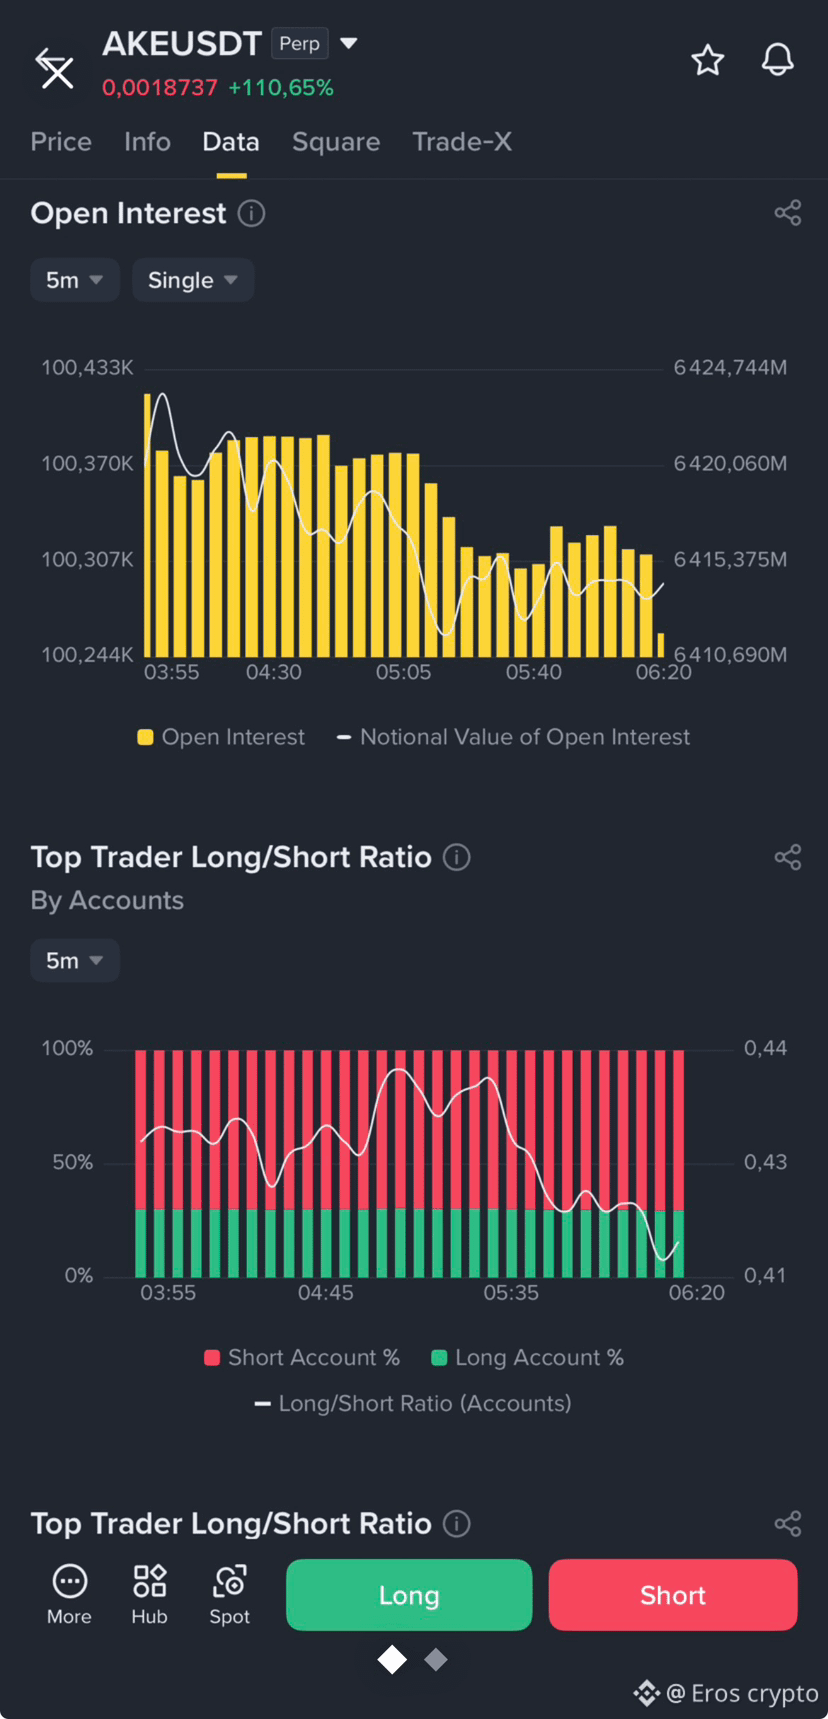Toggle Short Account % legend series
Image resolution: width=828 pixels, height=1719 pixels.
[x=302, y=1357]
